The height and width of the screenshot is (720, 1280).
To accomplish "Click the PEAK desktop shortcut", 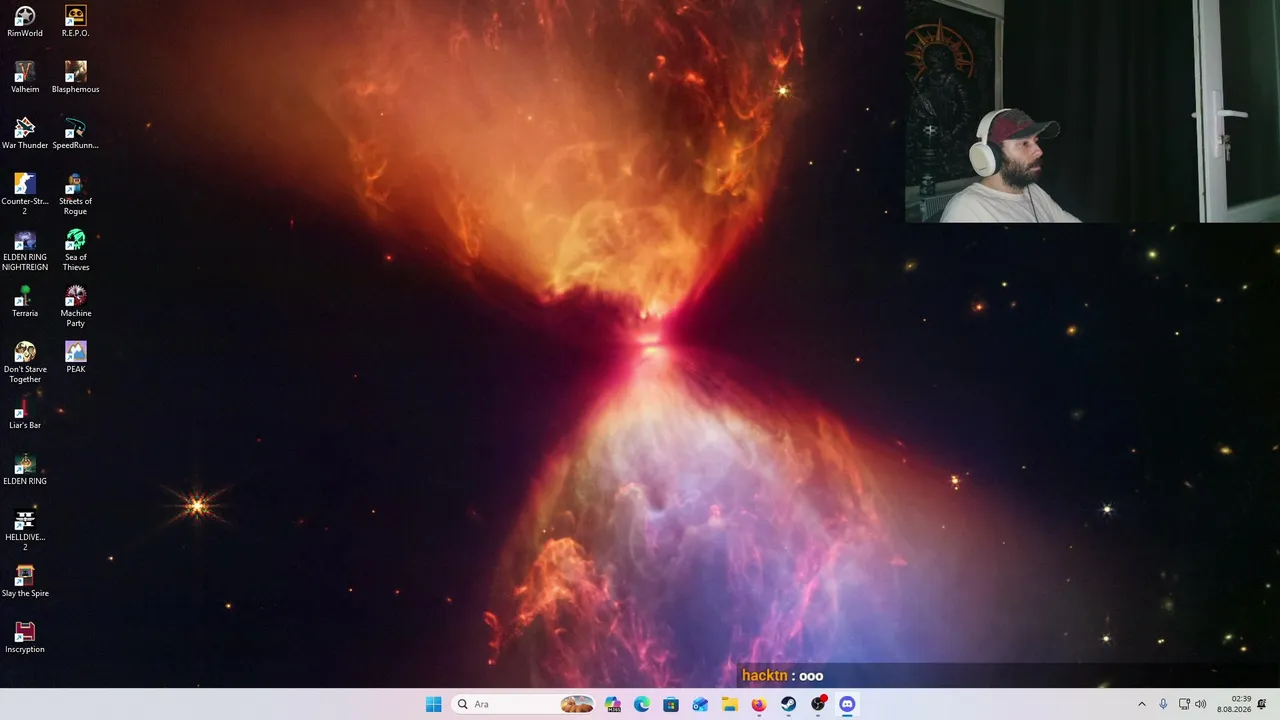I will click(76, 358).
